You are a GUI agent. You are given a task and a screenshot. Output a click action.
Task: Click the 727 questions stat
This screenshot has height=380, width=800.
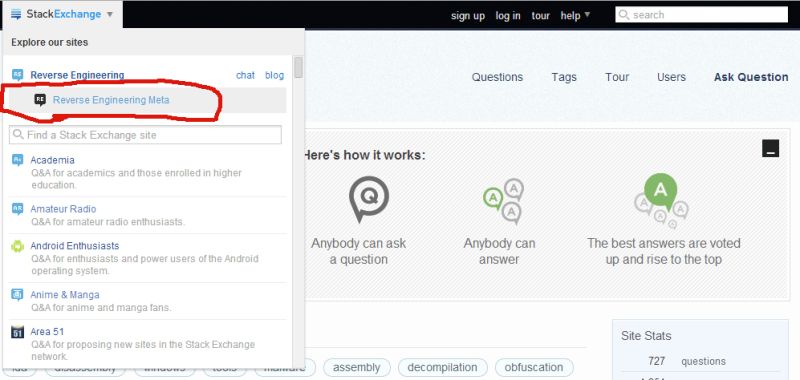[687, 361]
